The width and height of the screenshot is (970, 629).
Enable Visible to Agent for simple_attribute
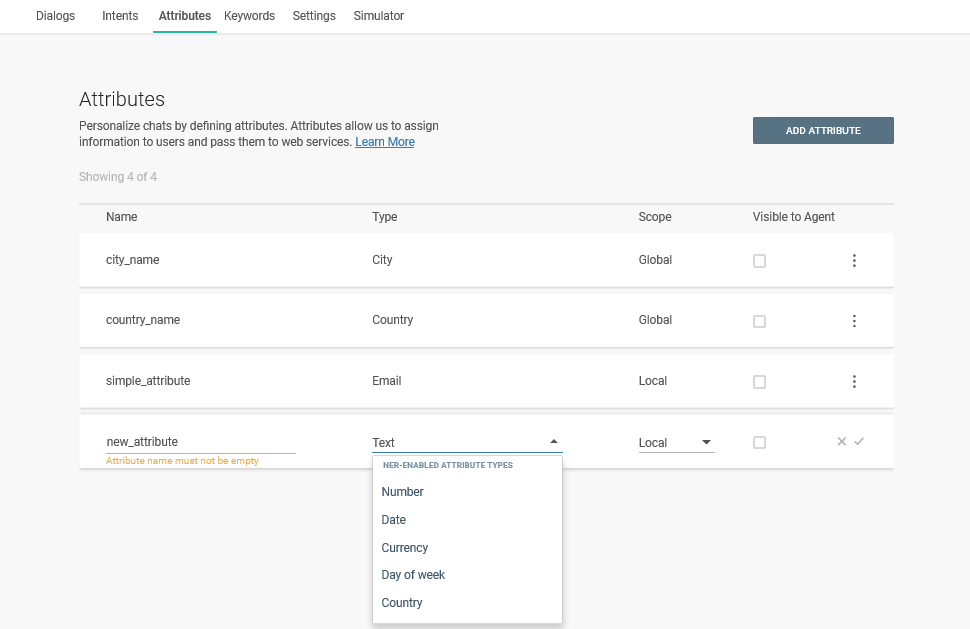coord(759,382)
